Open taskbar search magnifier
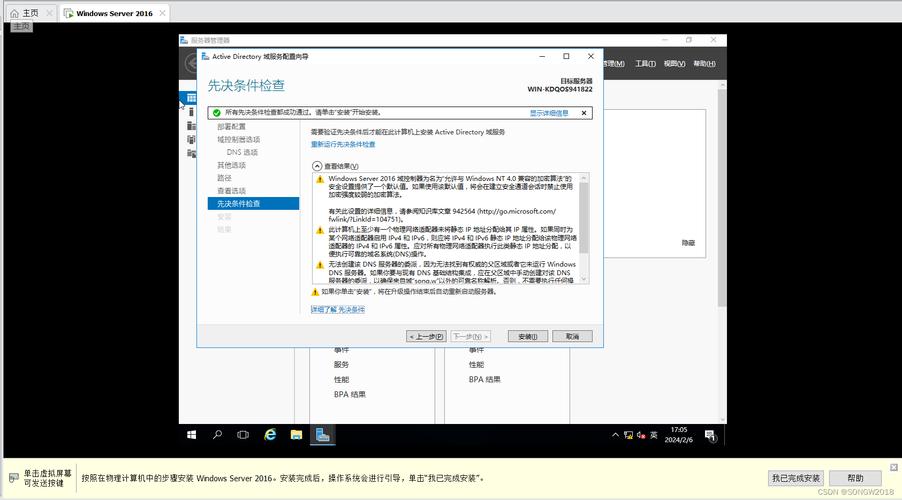902x500 pixels. [217, 435]
